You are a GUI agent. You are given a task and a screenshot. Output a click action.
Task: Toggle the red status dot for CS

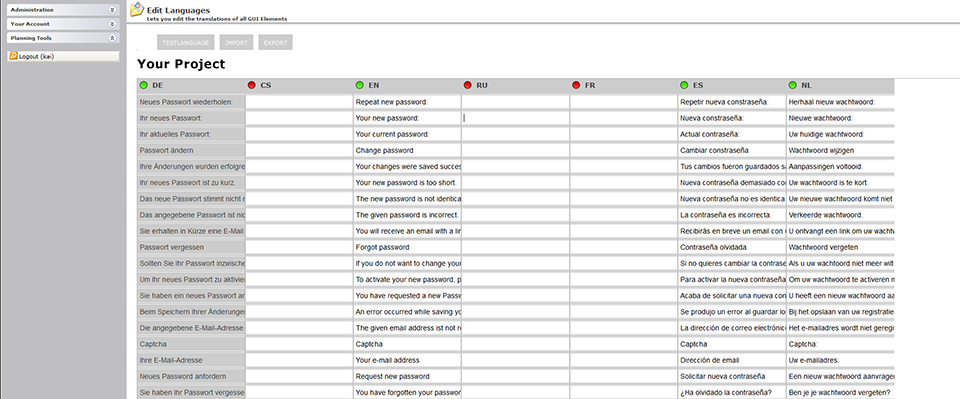coord(252,85)
